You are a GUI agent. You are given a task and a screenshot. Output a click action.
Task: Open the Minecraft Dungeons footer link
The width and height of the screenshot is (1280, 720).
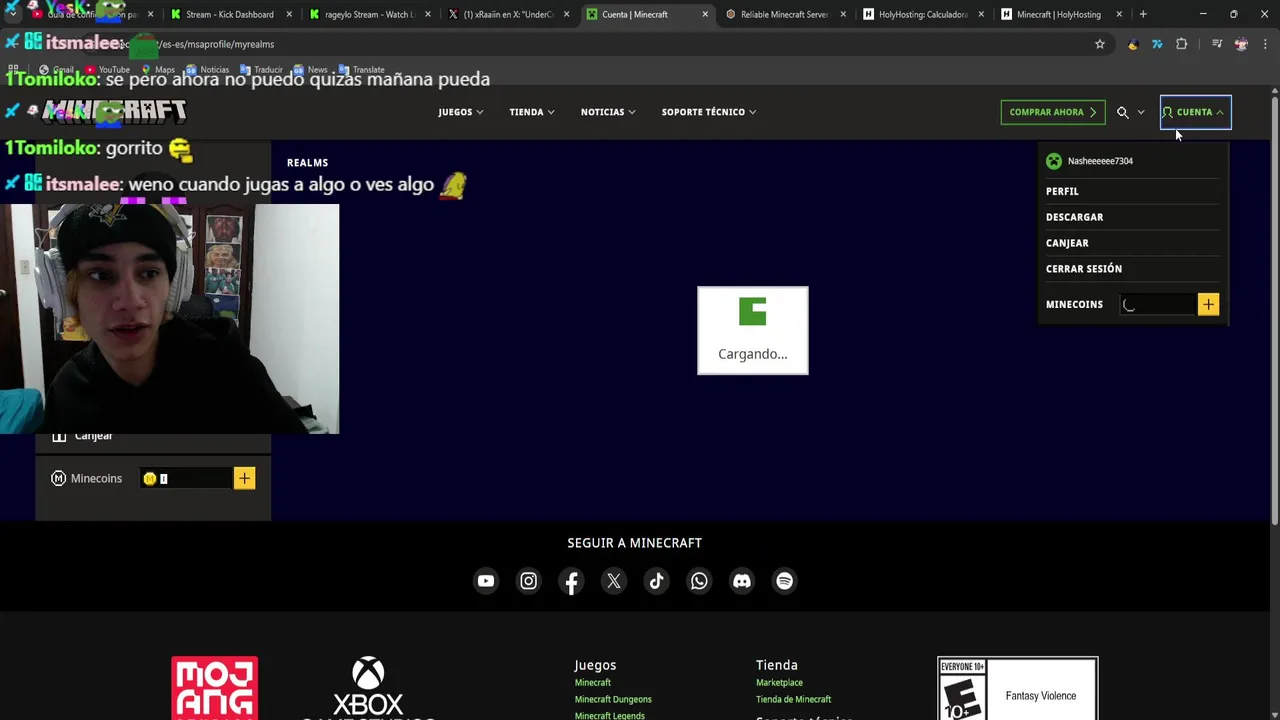[613, 699]
